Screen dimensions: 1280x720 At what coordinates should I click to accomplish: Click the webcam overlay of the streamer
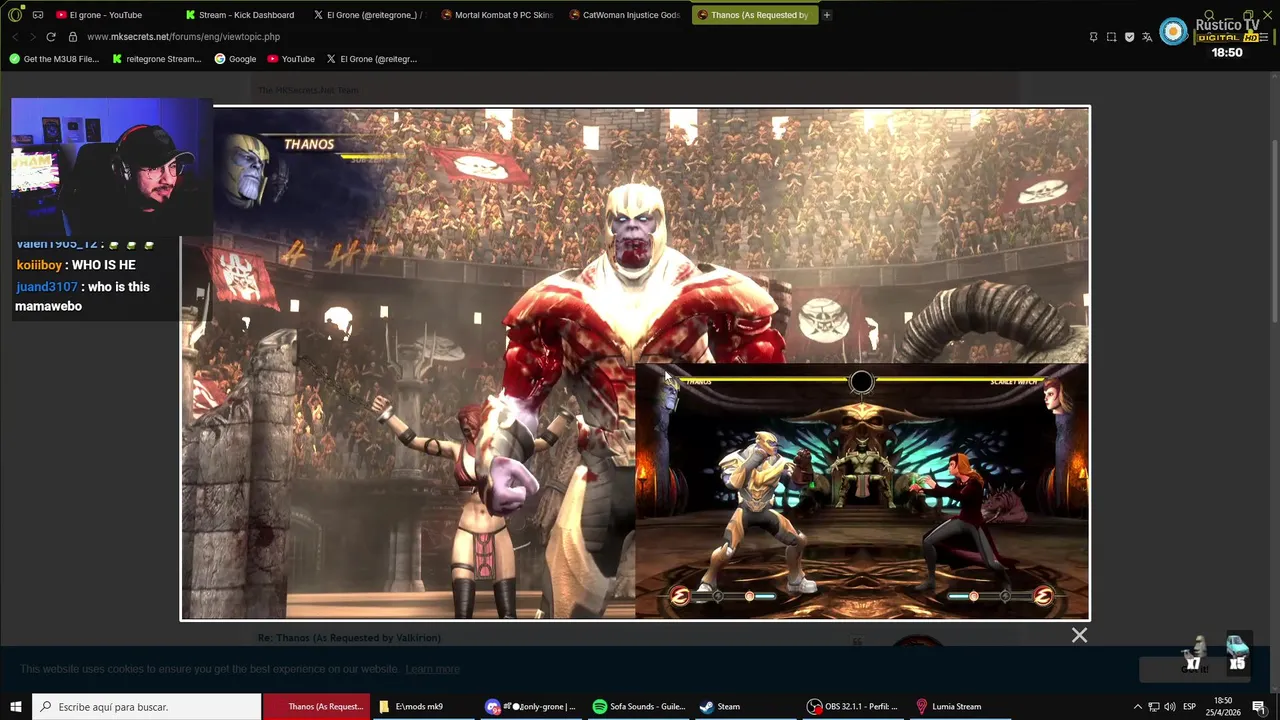pos(111,165)
